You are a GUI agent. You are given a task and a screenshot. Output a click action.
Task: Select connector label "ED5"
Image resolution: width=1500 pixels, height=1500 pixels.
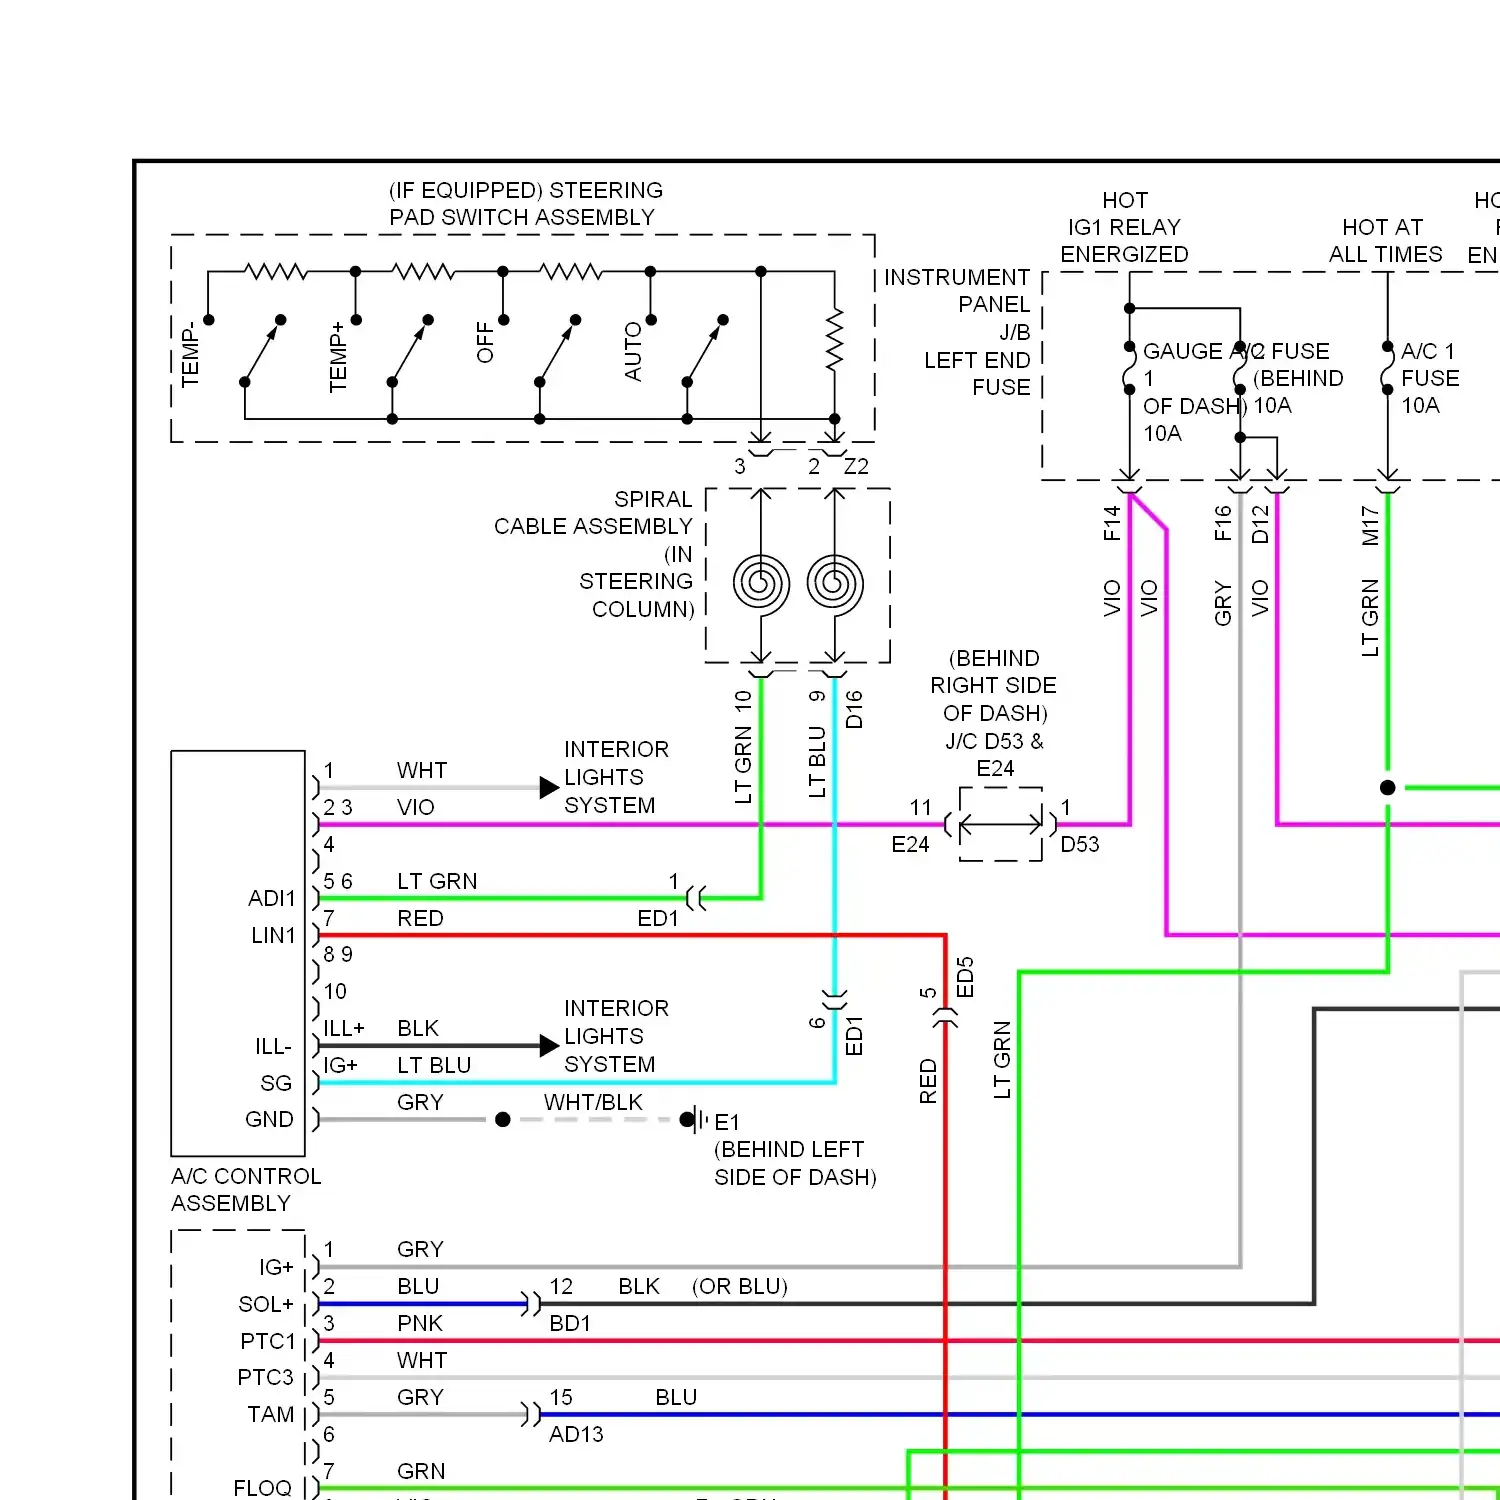(x=965, y=977)
